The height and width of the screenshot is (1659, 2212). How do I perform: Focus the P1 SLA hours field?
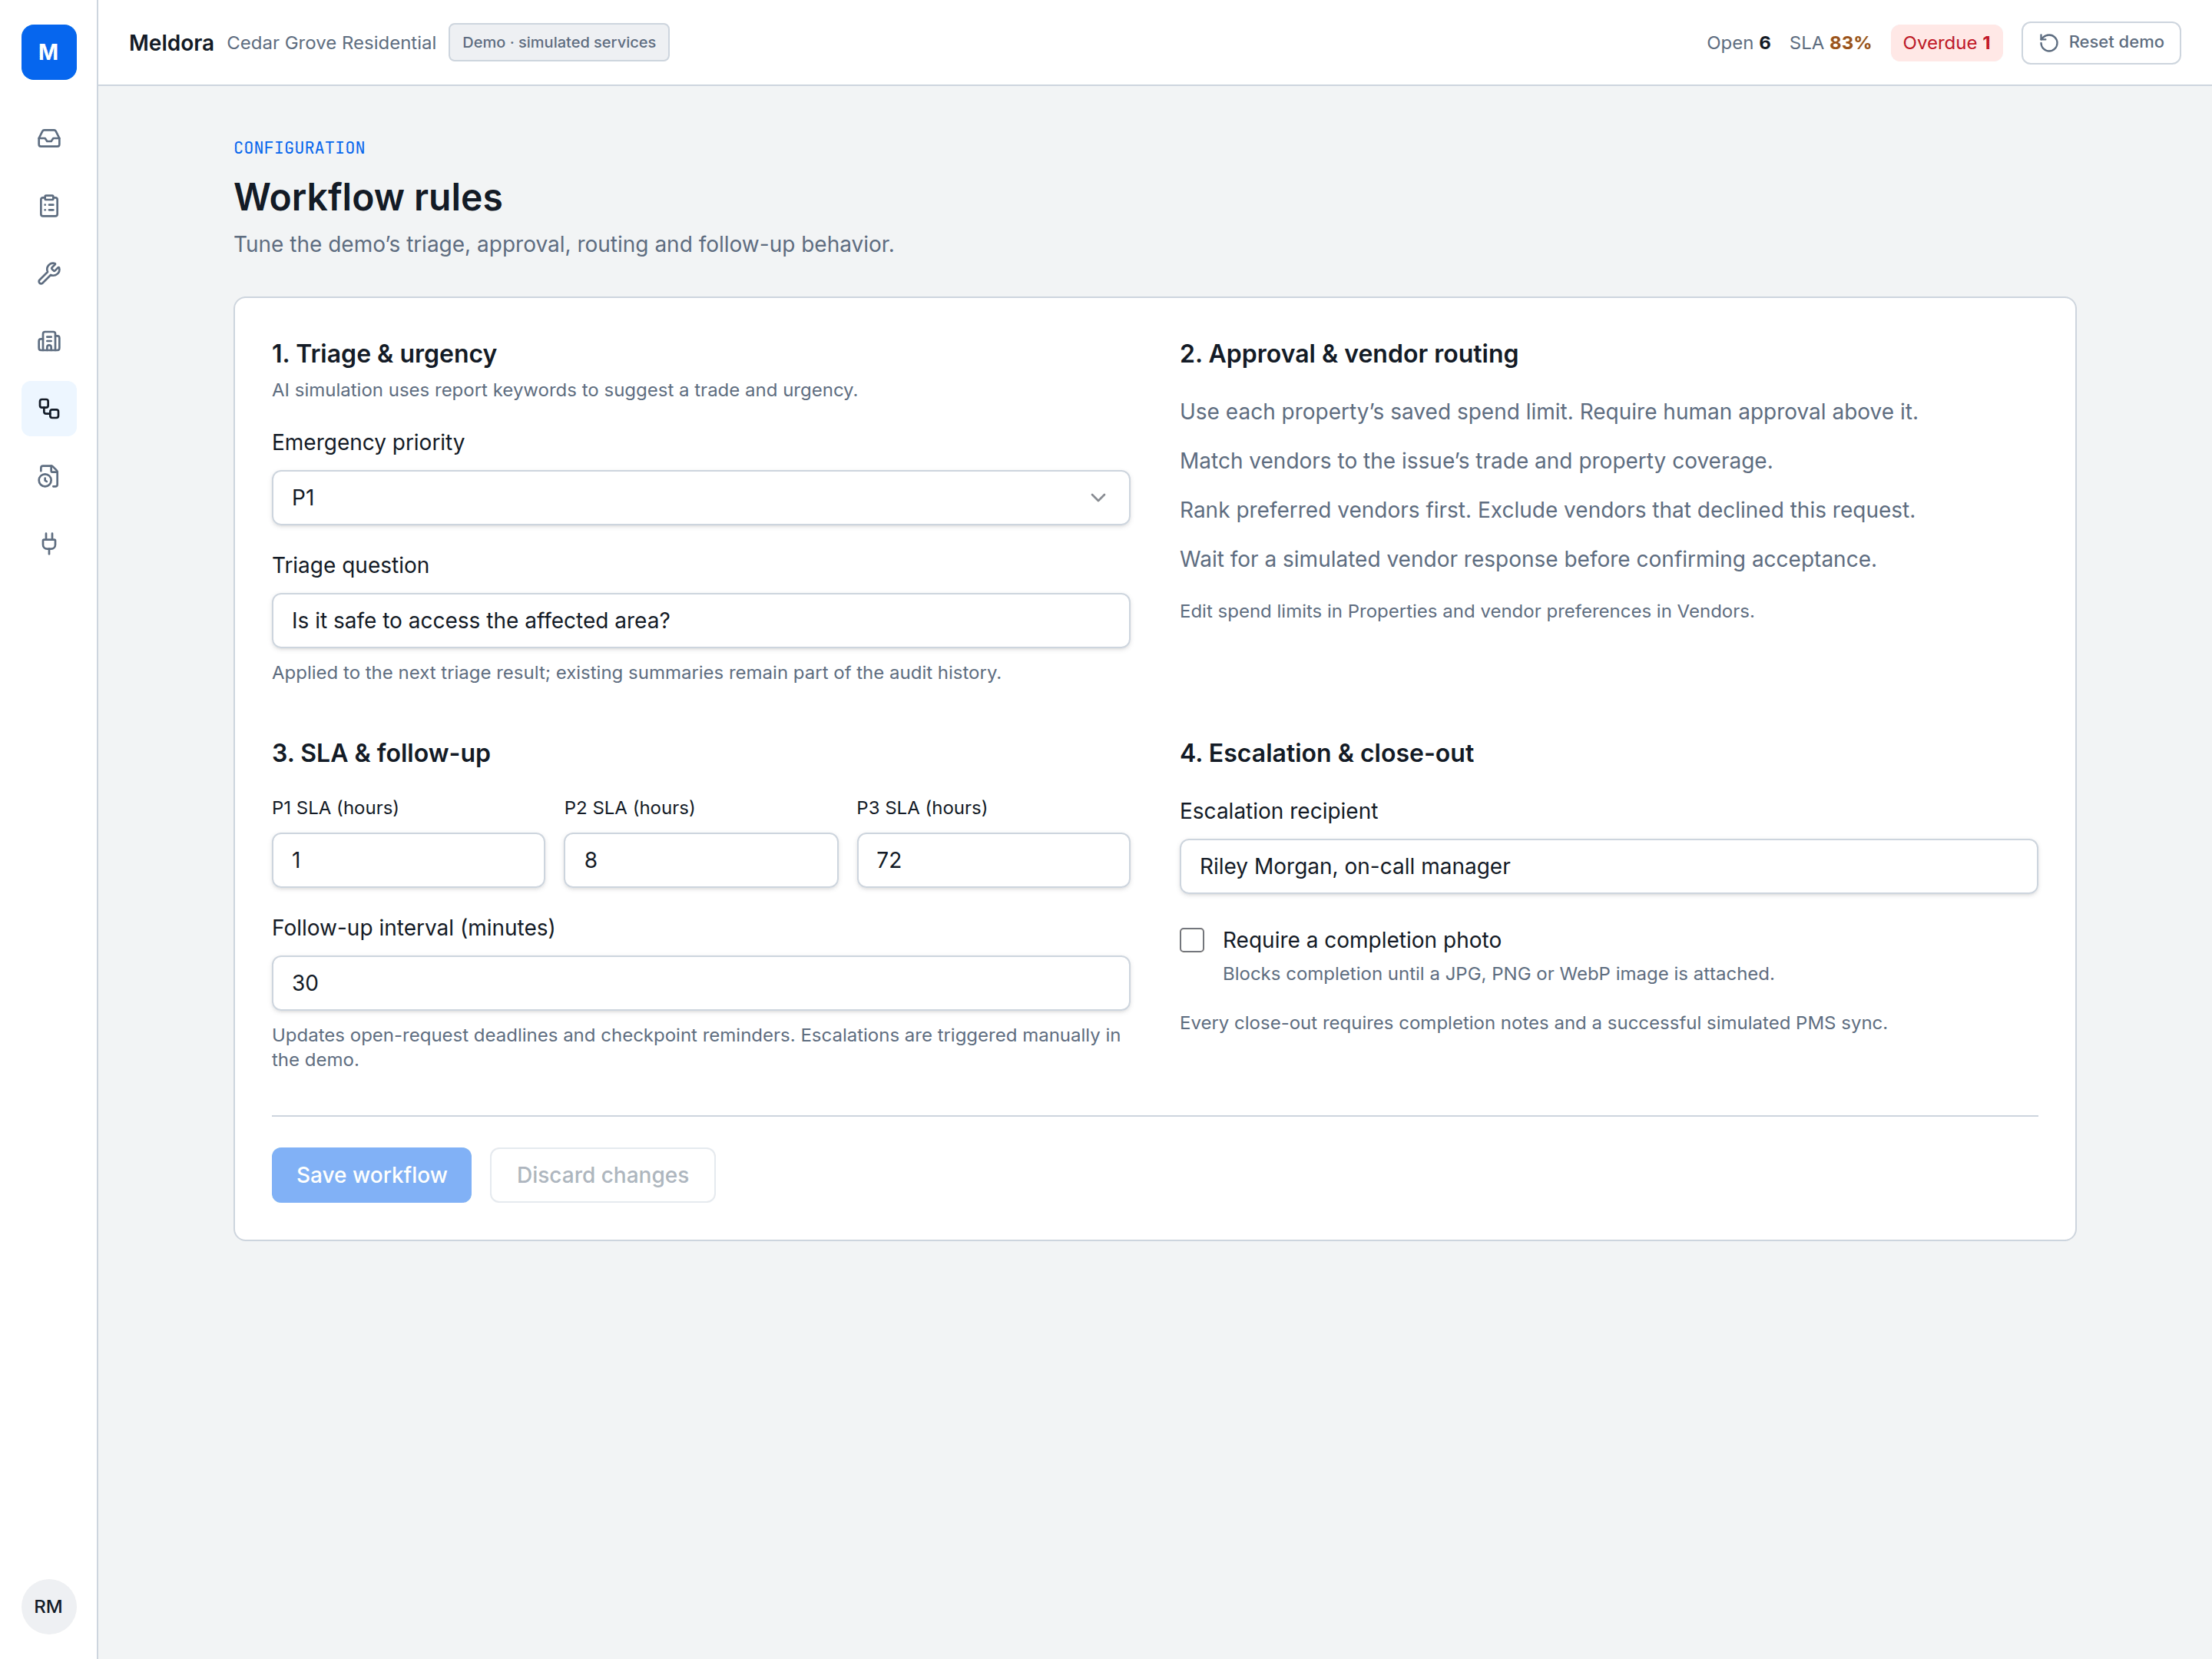(408, 860)
